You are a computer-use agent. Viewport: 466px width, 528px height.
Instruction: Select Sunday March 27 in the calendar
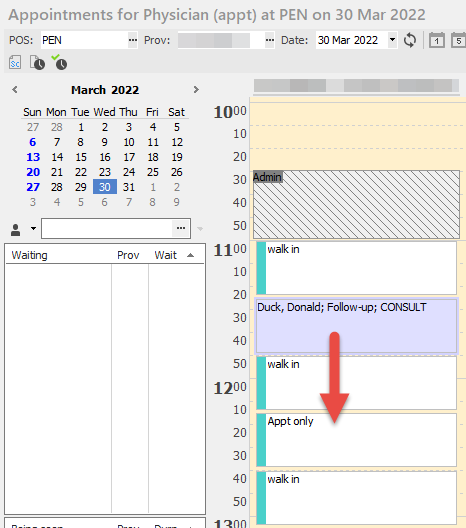pos(33,187)
